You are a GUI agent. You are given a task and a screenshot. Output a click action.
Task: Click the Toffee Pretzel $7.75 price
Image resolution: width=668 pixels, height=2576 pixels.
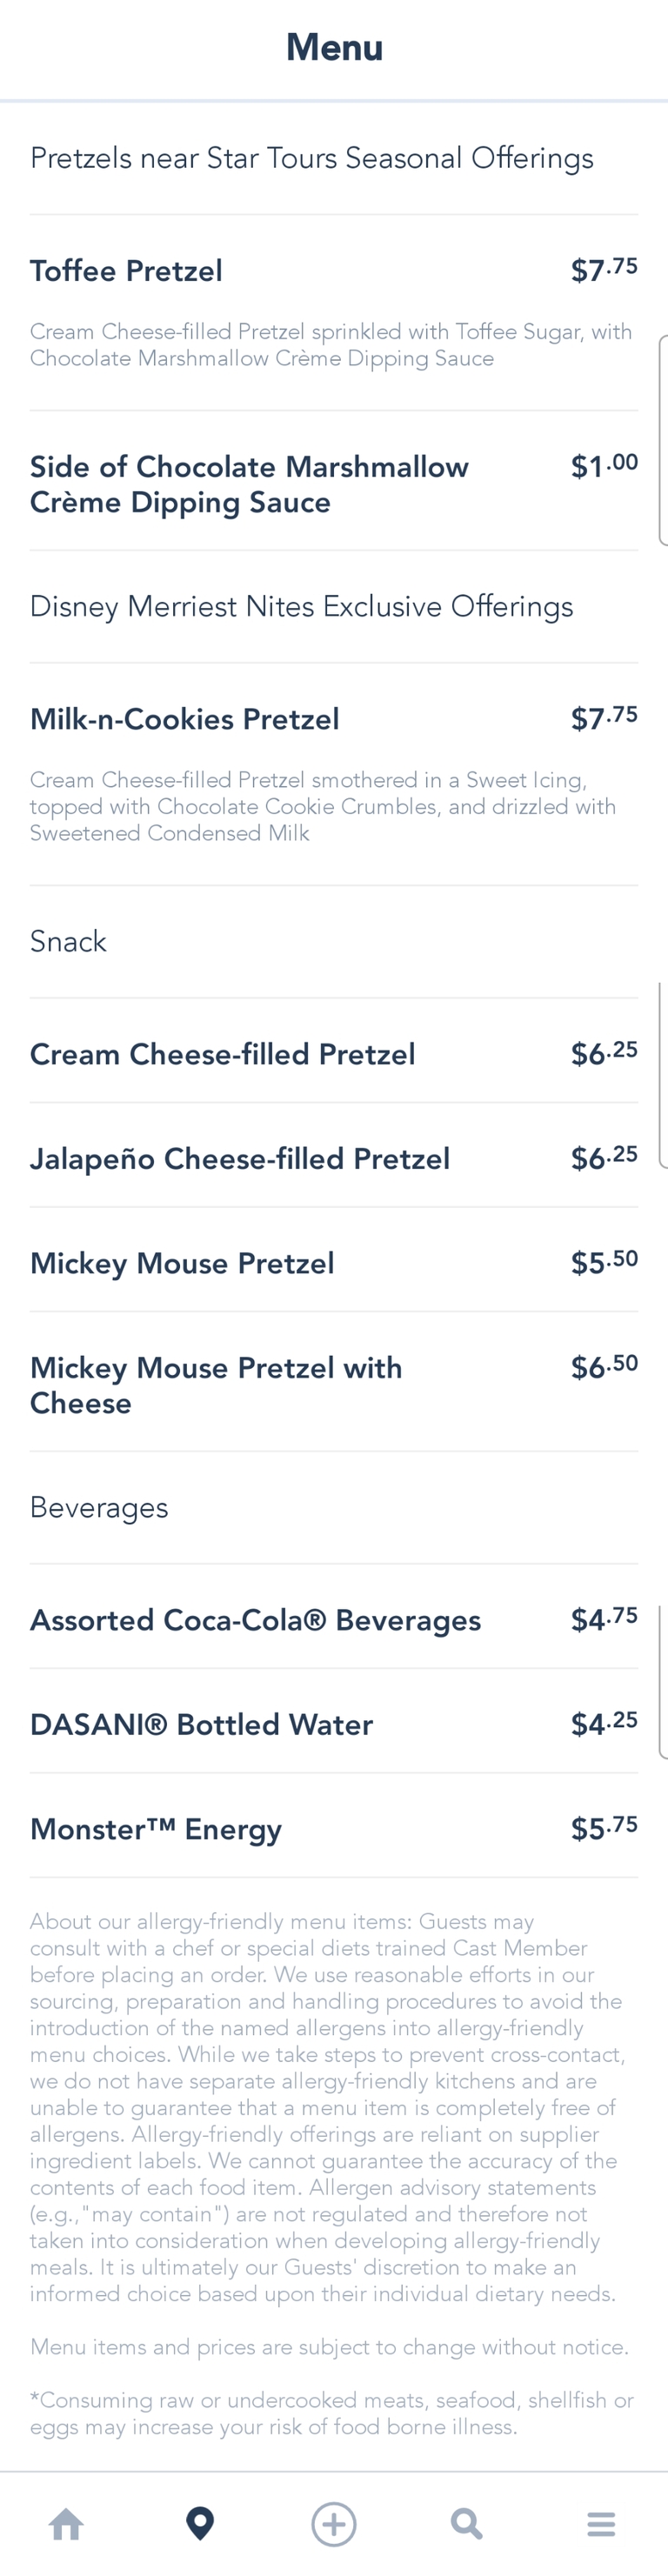[604, 270]
